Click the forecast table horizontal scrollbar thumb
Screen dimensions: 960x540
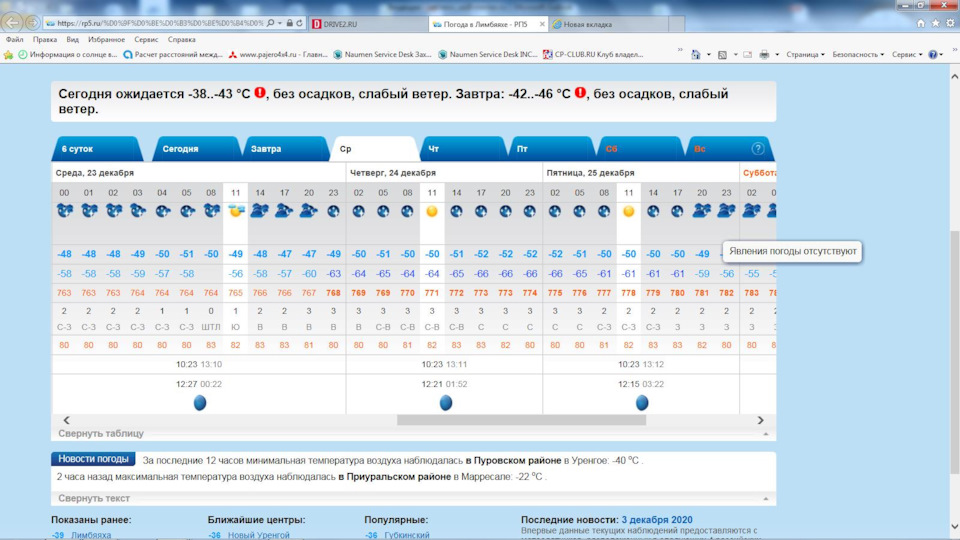tap(520, 420)
